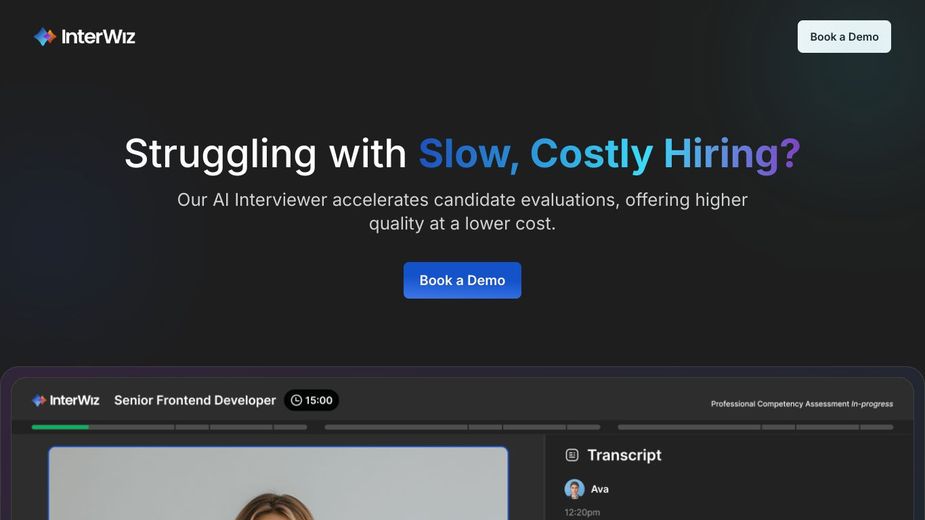This screenshot has width=925, height=520.
Task: Click the Struggling with Slow, Costly Hiring headline
Action: (x=462, y=154)
